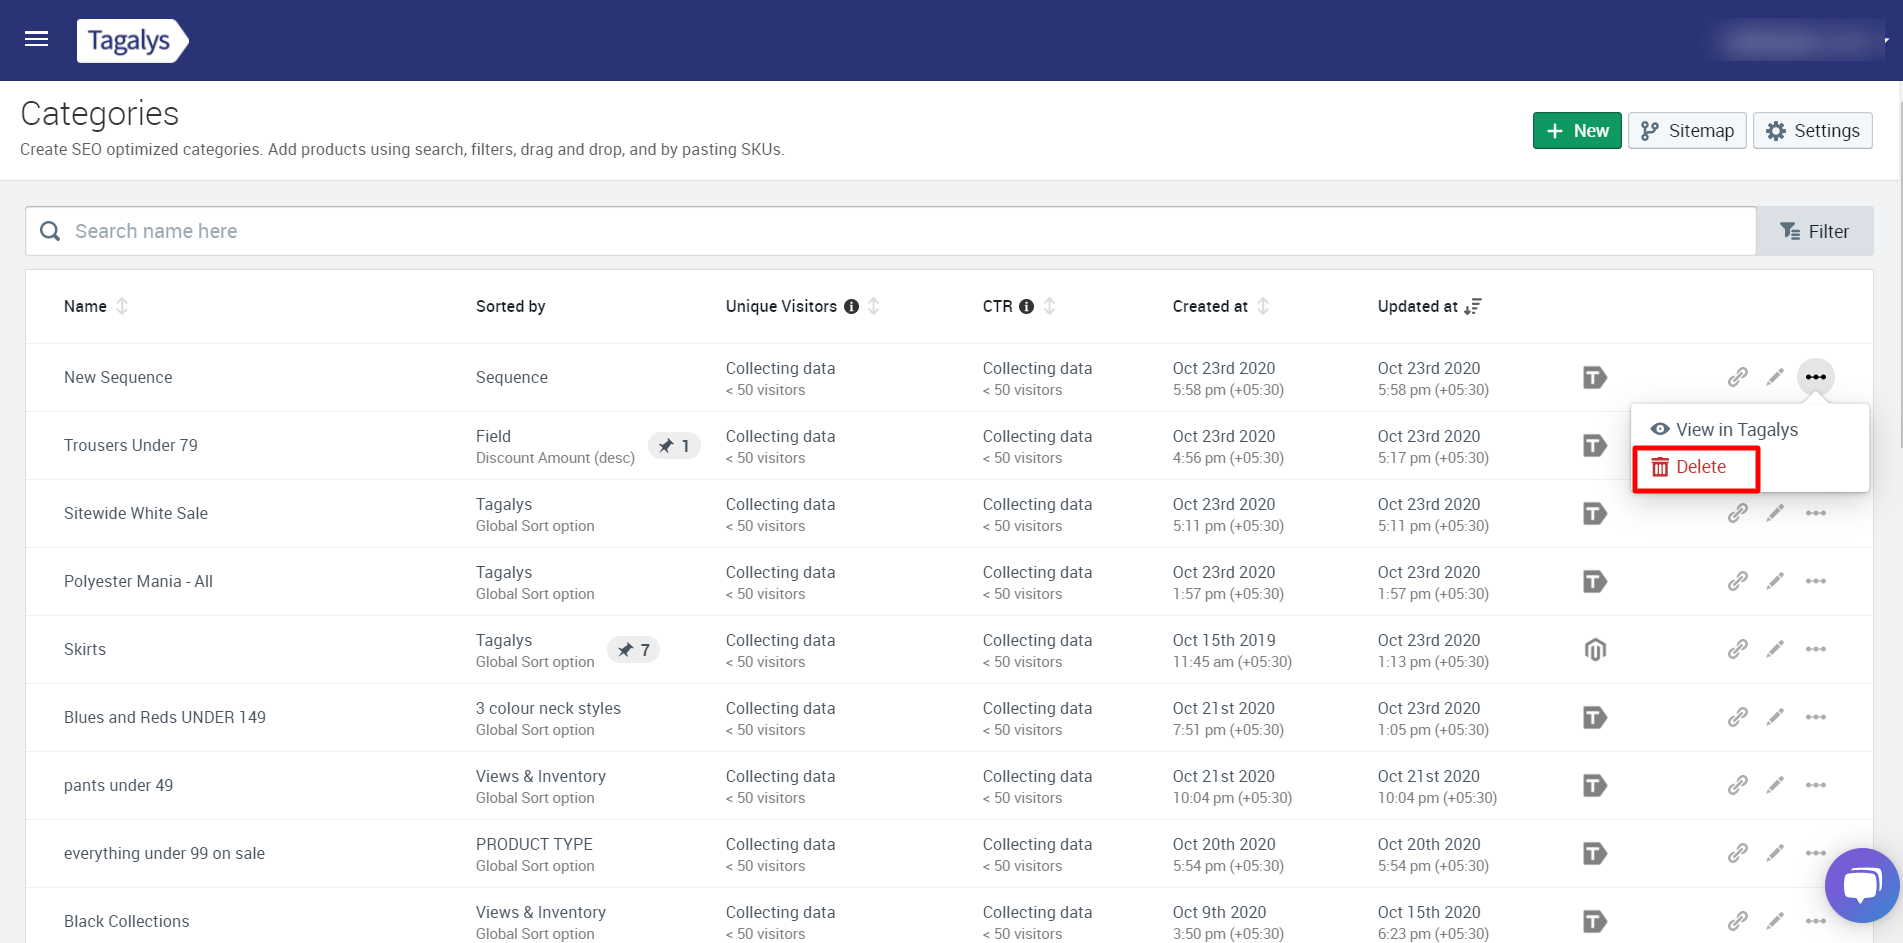Open the Trousers Under 79 category
The height and width of the screenshot is (943, 1903).
point(131,445)
